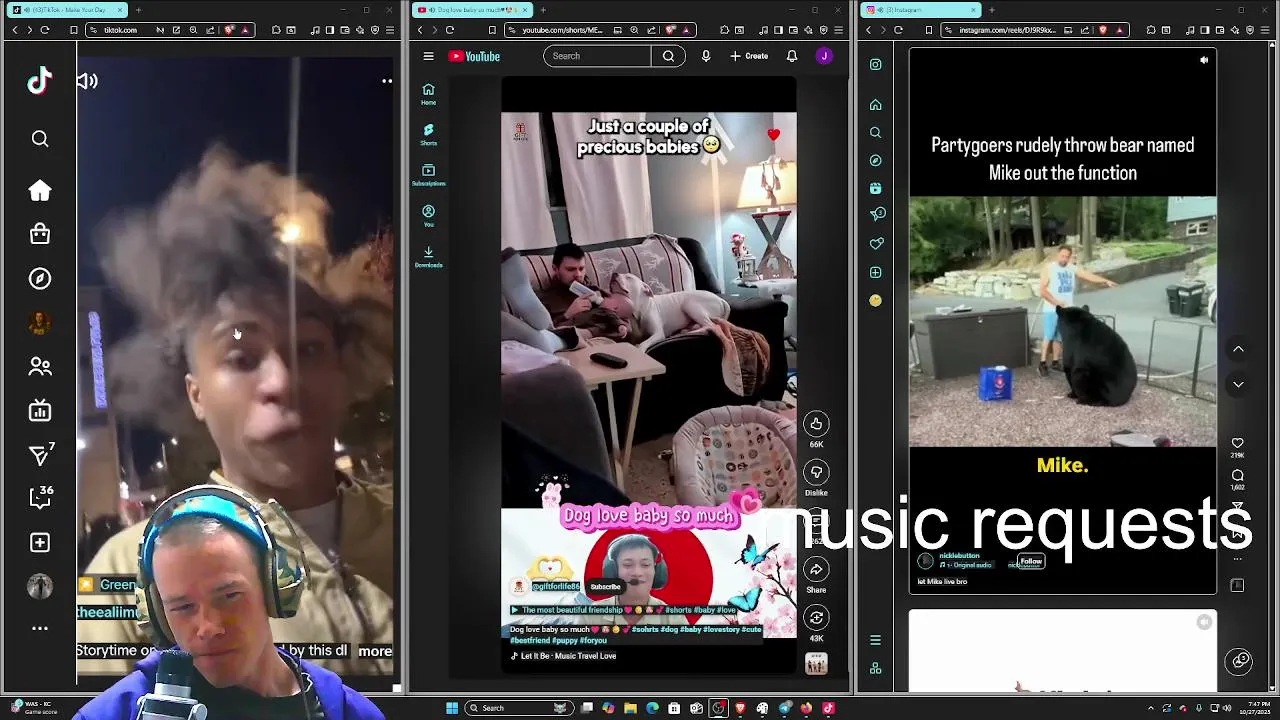The width and height of the screenshot is (1280, 720).
Task: Toggle Instagram reel audio speaker
Action: coord(1204,60)
